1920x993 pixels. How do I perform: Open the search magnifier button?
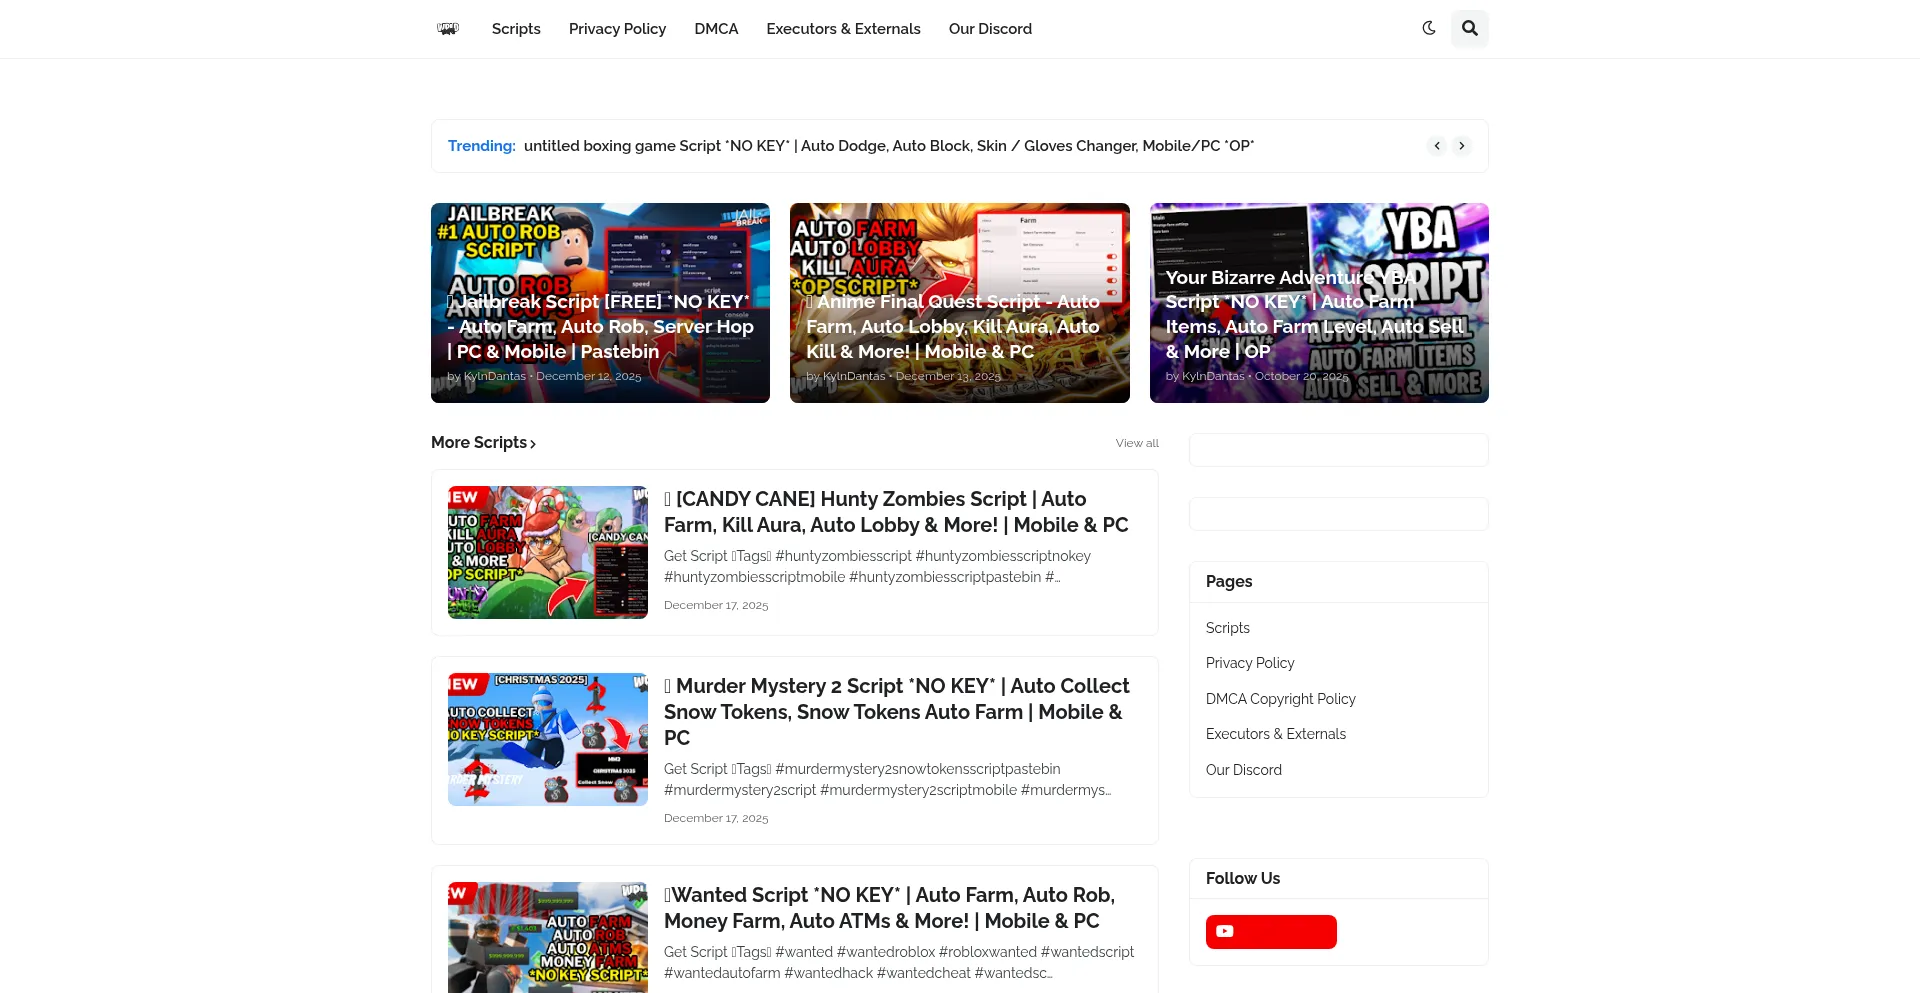tap(1469, 28)
